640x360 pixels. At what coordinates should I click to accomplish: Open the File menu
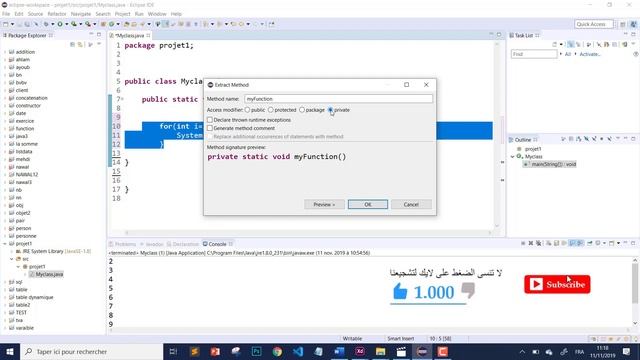point(6,14)
